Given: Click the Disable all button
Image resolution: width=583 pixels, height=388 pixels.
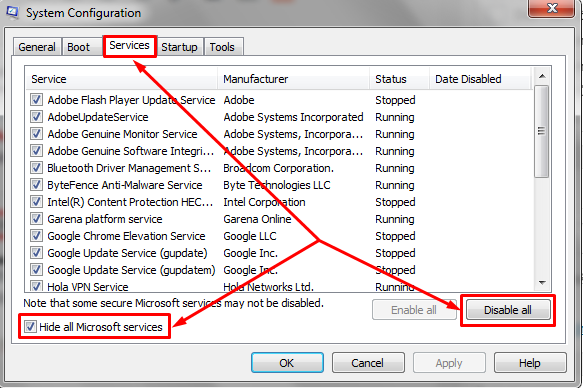Looking at the screenshot, I should coord(508,310).
